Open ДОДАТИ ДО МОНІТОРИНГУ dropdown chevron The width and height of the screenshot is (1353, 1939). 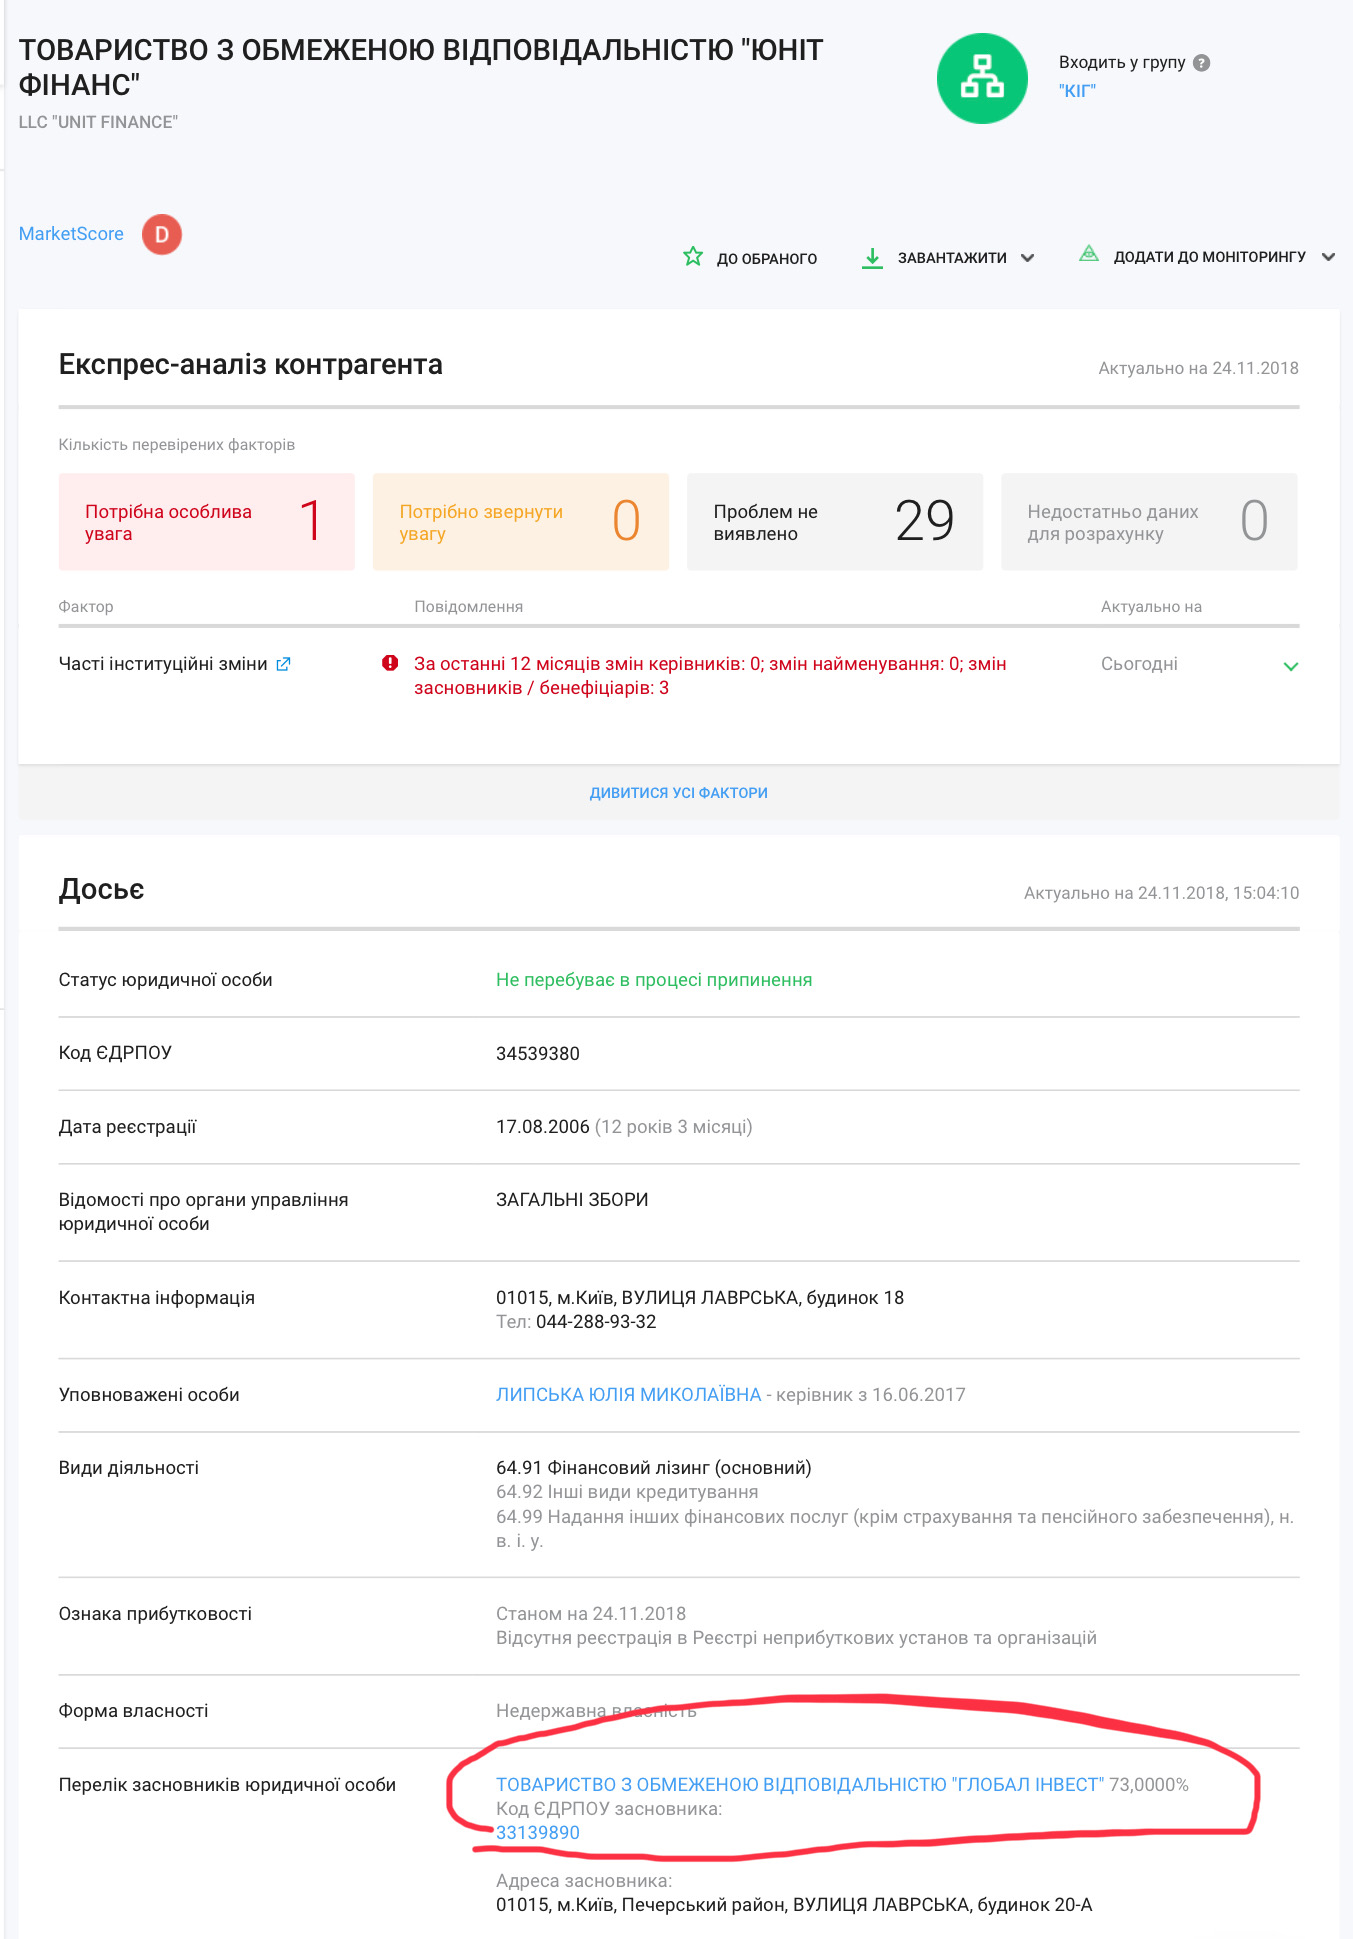1328,257
